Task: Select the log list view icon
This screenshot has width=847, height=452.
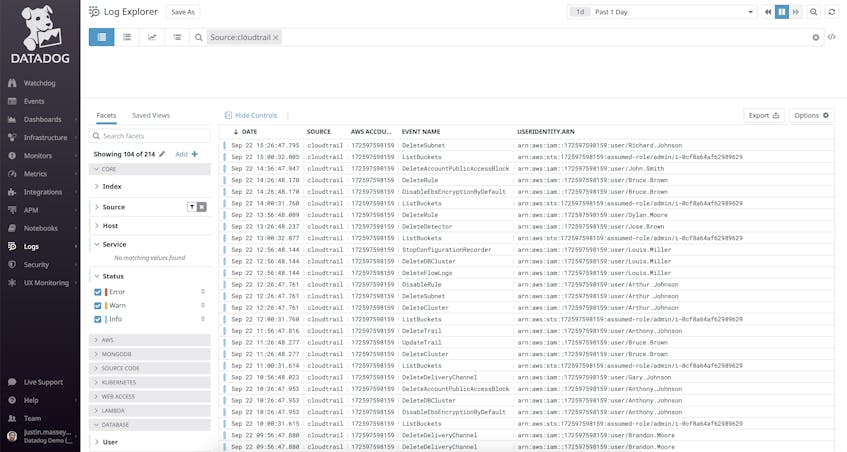Action: [102, 37]
